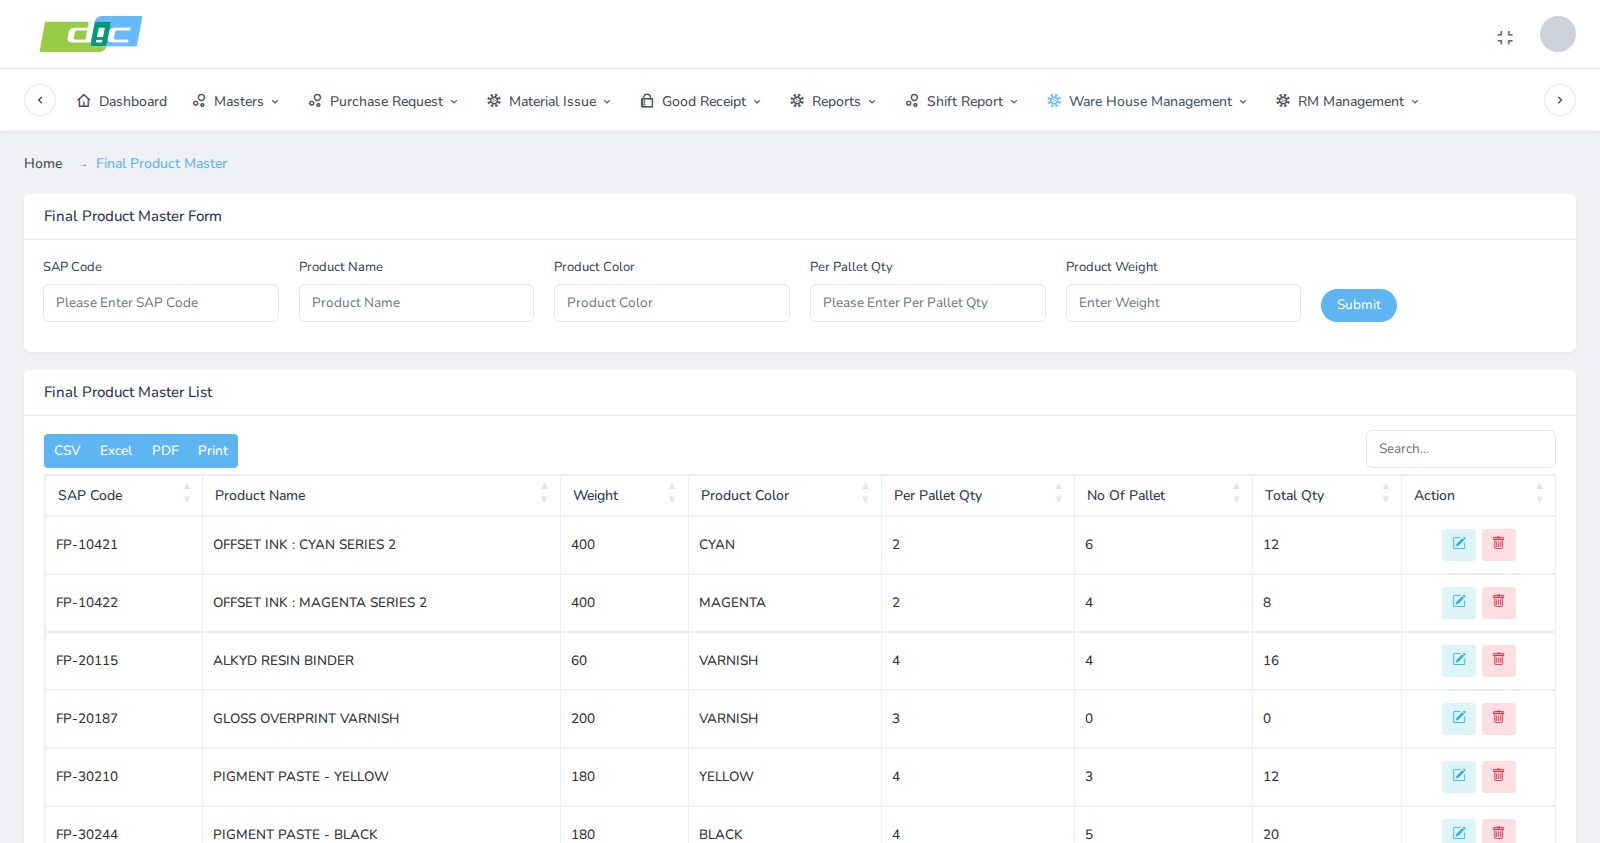This screenshot has width=1600, height=843.
Task: Edit the FP-10422 product row
Action: click(x=1459, y=602)
